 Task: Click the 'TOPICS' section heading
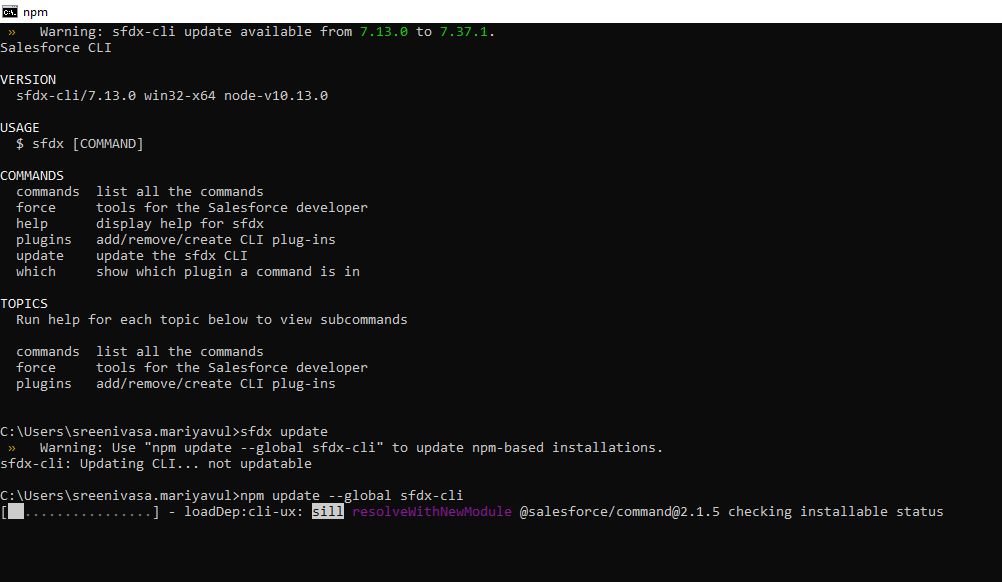(24, 303)
